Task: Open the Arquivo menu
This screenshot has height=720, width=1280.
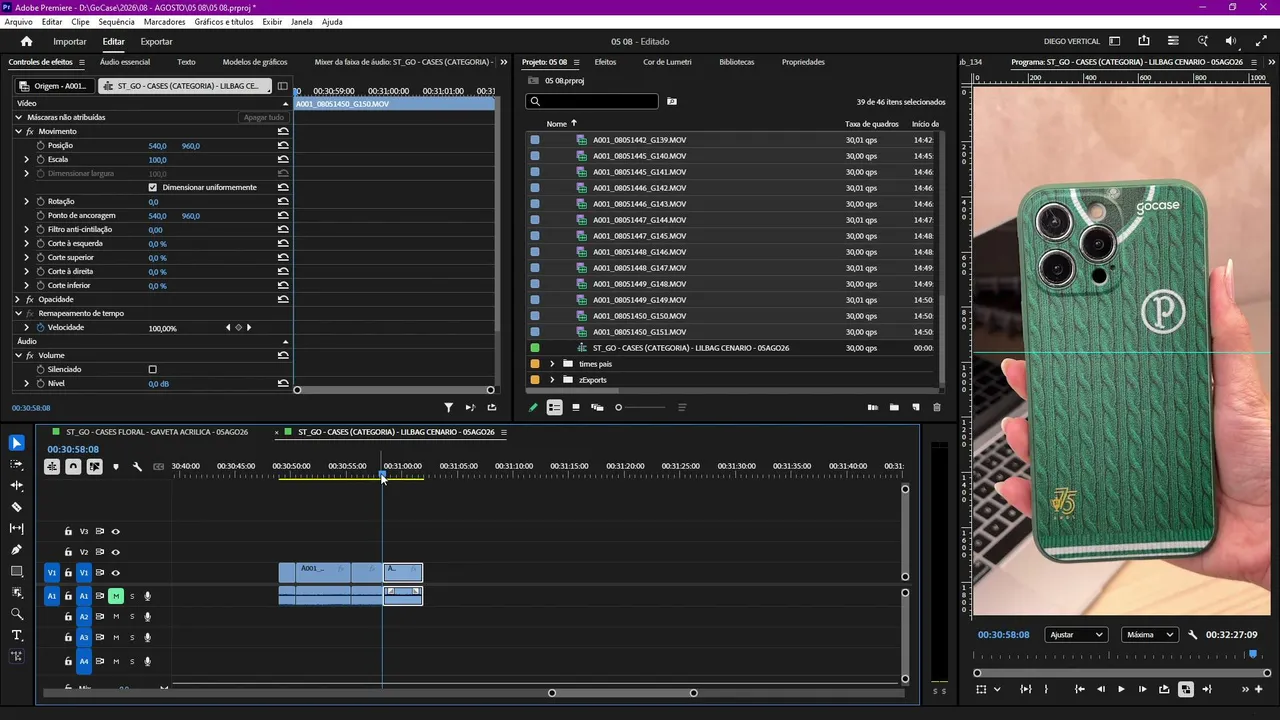Action: coord(19,22)
